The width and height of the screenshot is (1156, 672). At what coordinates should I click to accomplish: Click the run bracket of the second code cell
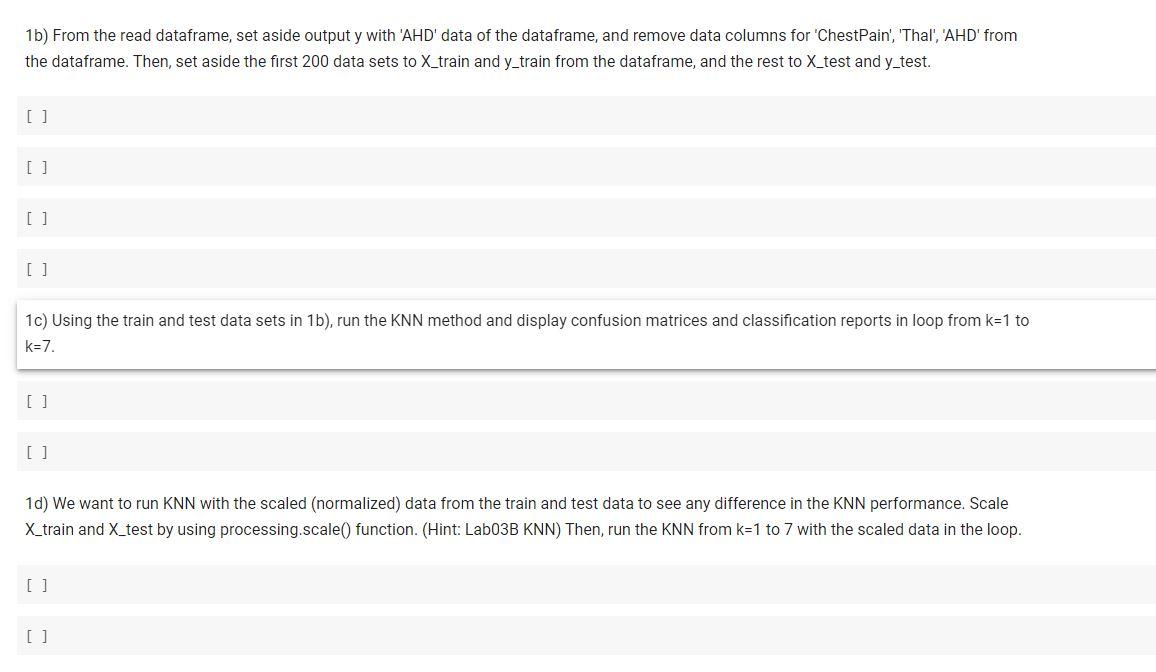coord(36,167)
